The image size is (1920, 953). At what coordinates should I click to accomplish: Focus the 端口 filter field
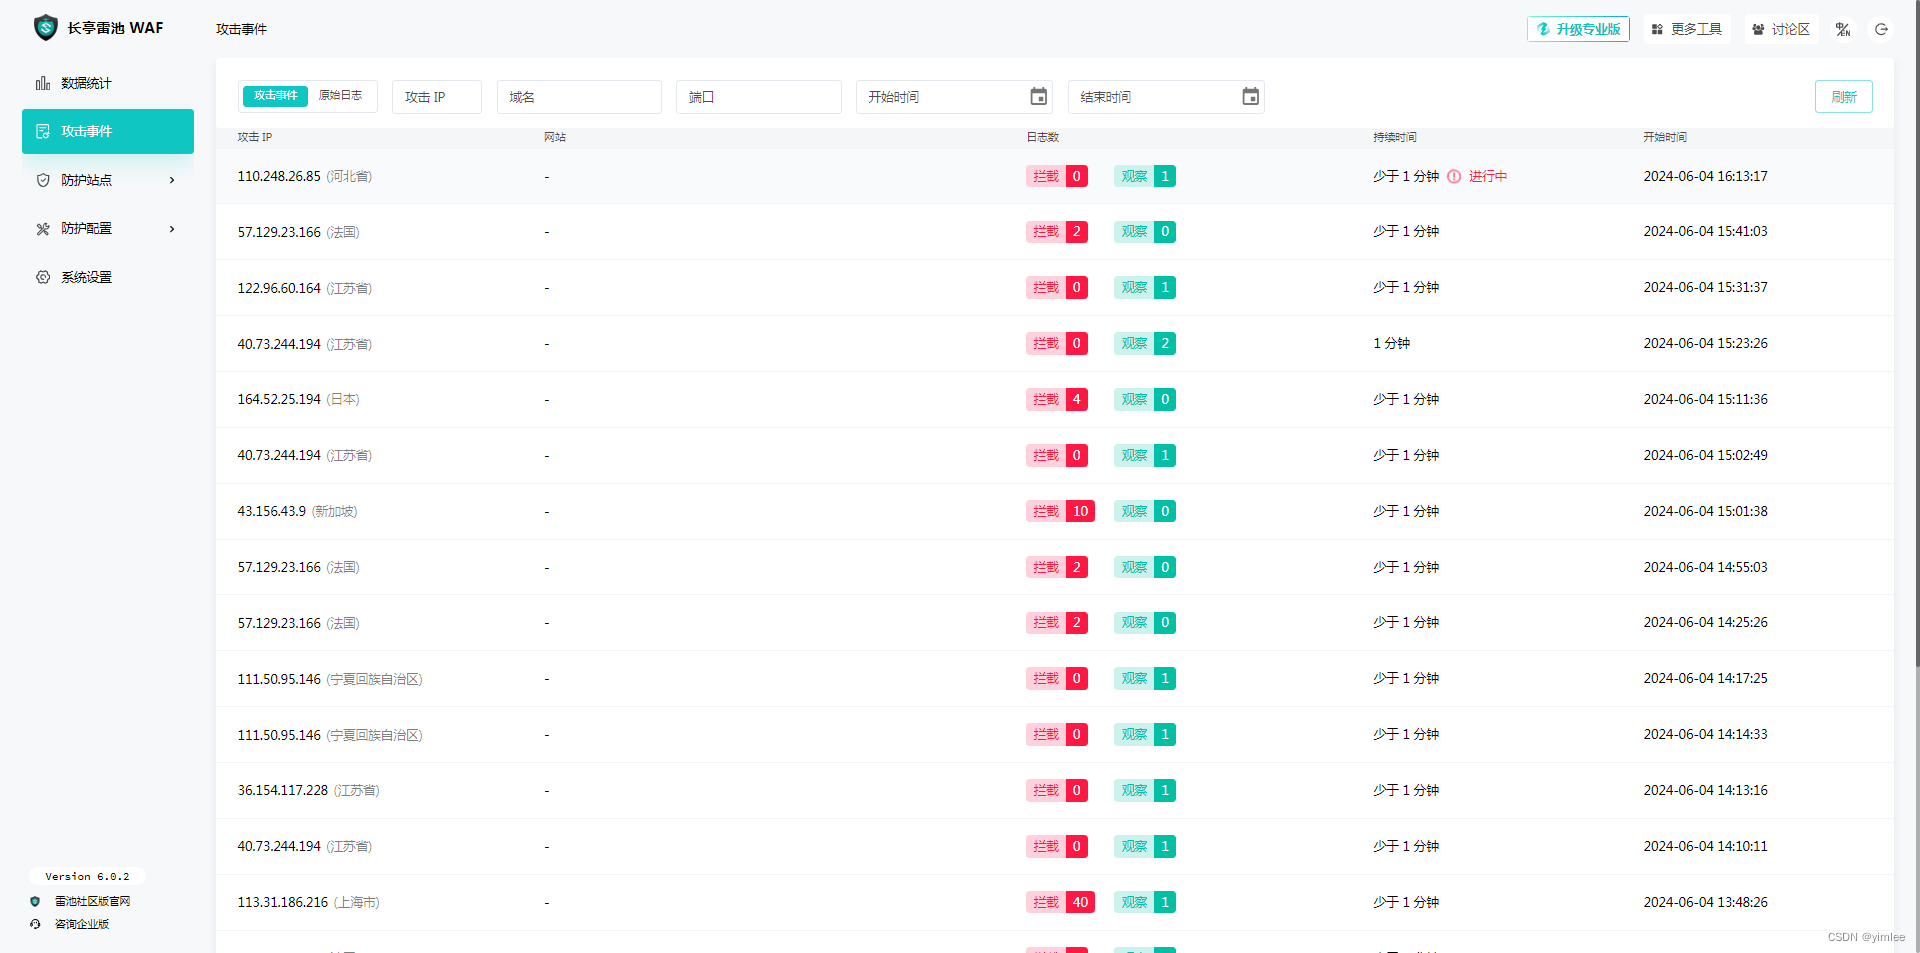coord(758,97)
